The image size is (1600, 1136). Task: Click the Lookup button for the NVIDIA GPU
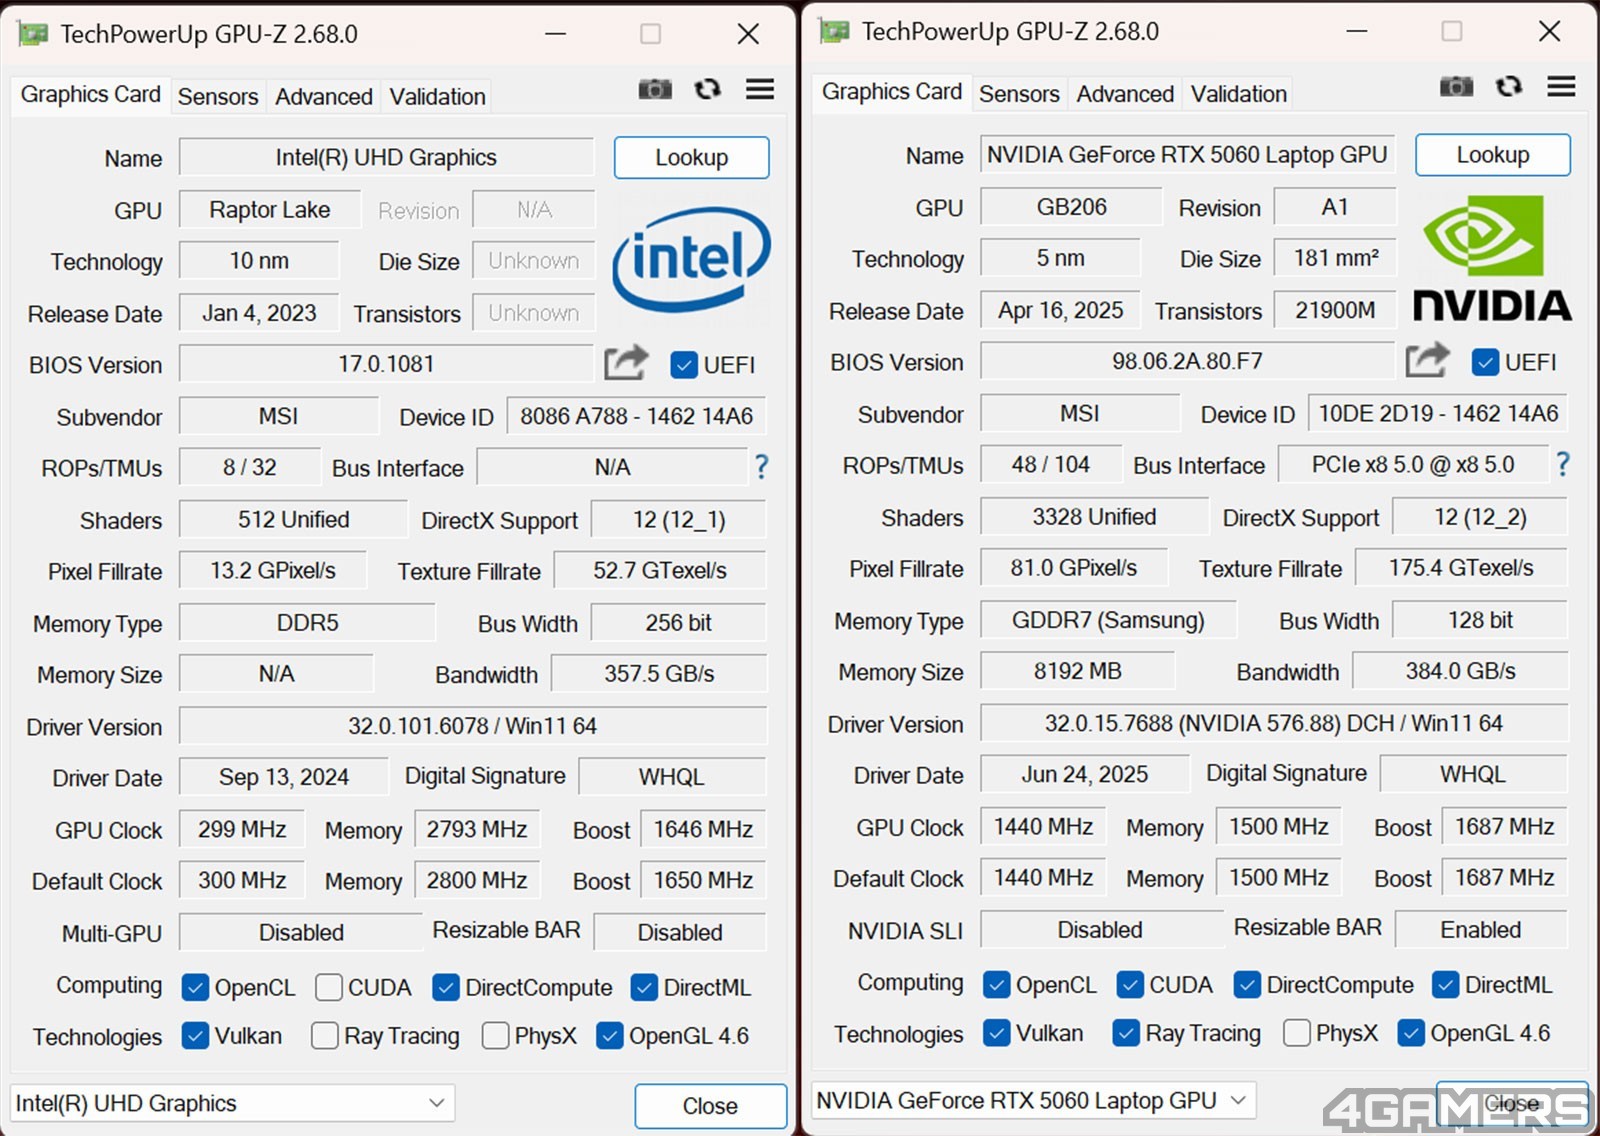[x=1492, y=155]
